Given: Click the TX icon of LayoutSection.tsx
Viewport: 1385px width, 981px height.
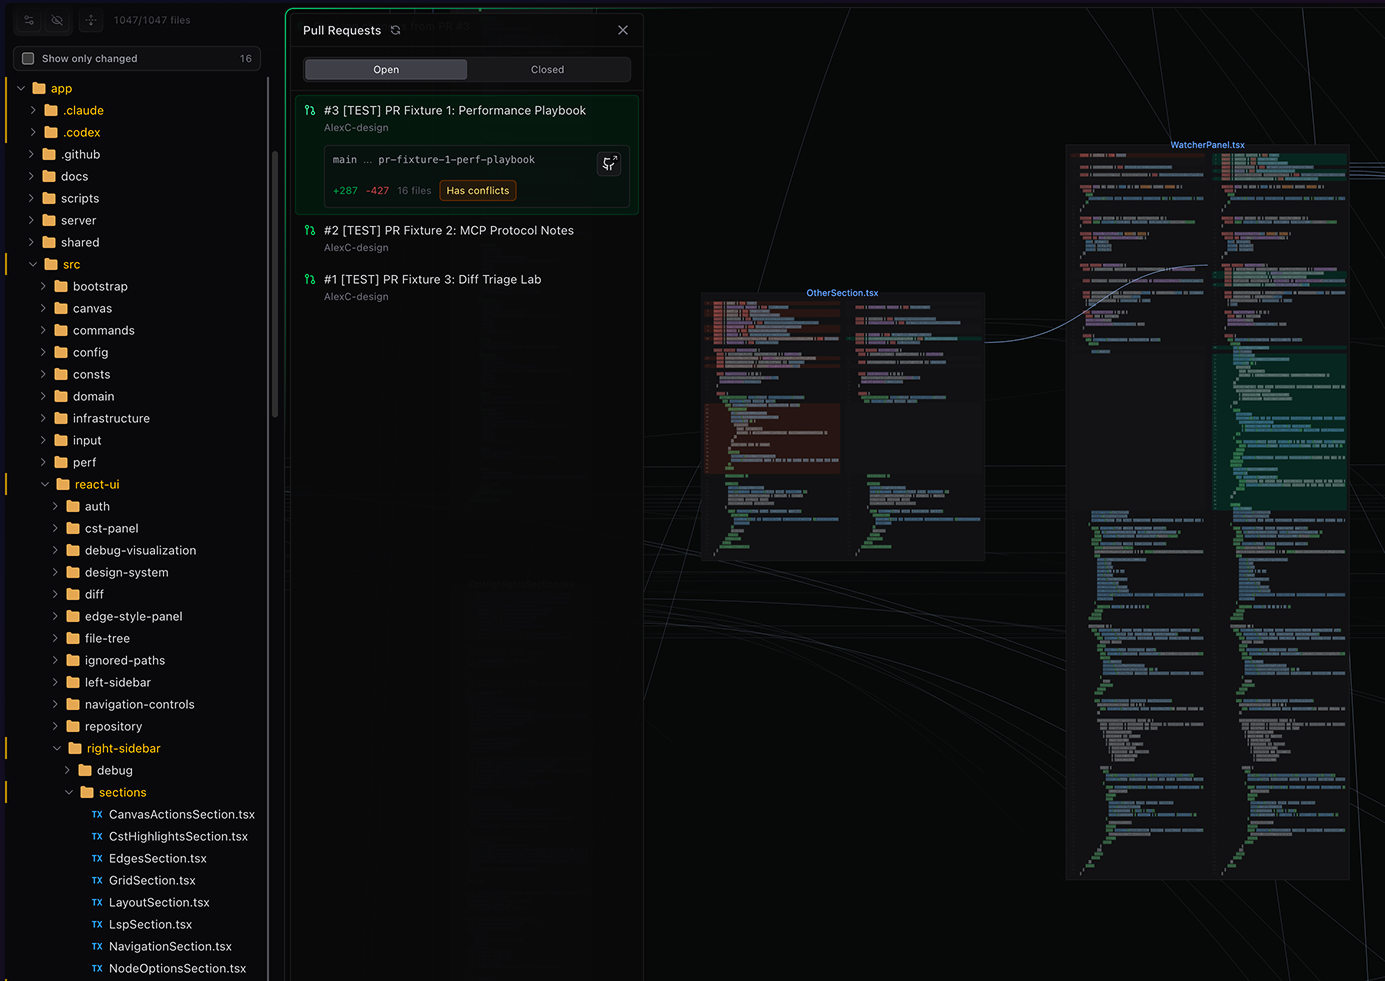Looking at the screenshot, I should click(97, 902).
